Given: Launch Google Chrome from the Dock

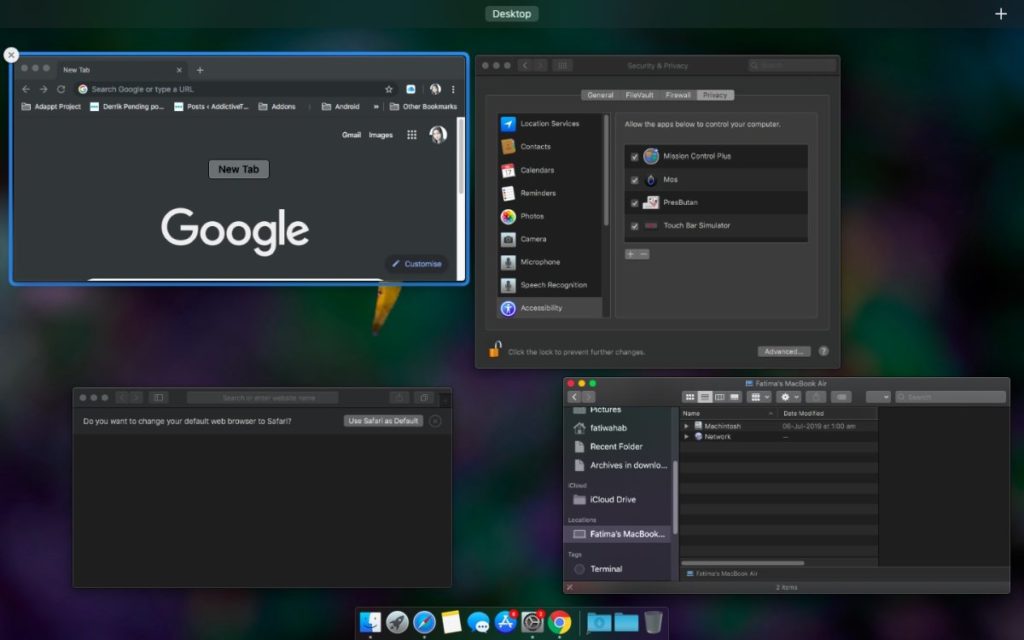Looking at the screenshot, I should (558, 622).
